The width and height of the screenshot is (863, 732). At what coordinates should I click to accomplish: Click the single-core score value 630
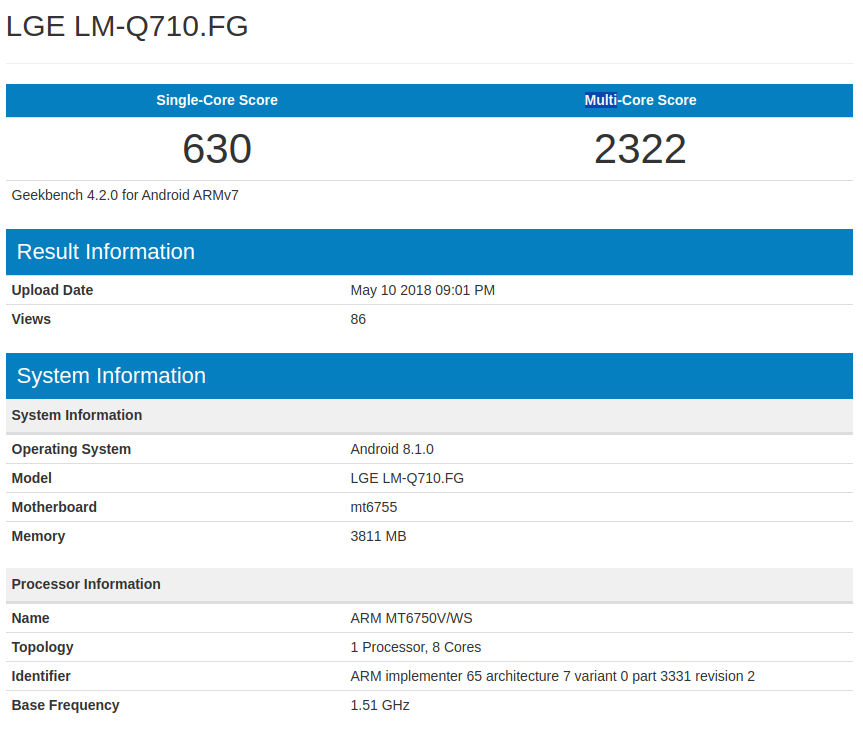217,149
